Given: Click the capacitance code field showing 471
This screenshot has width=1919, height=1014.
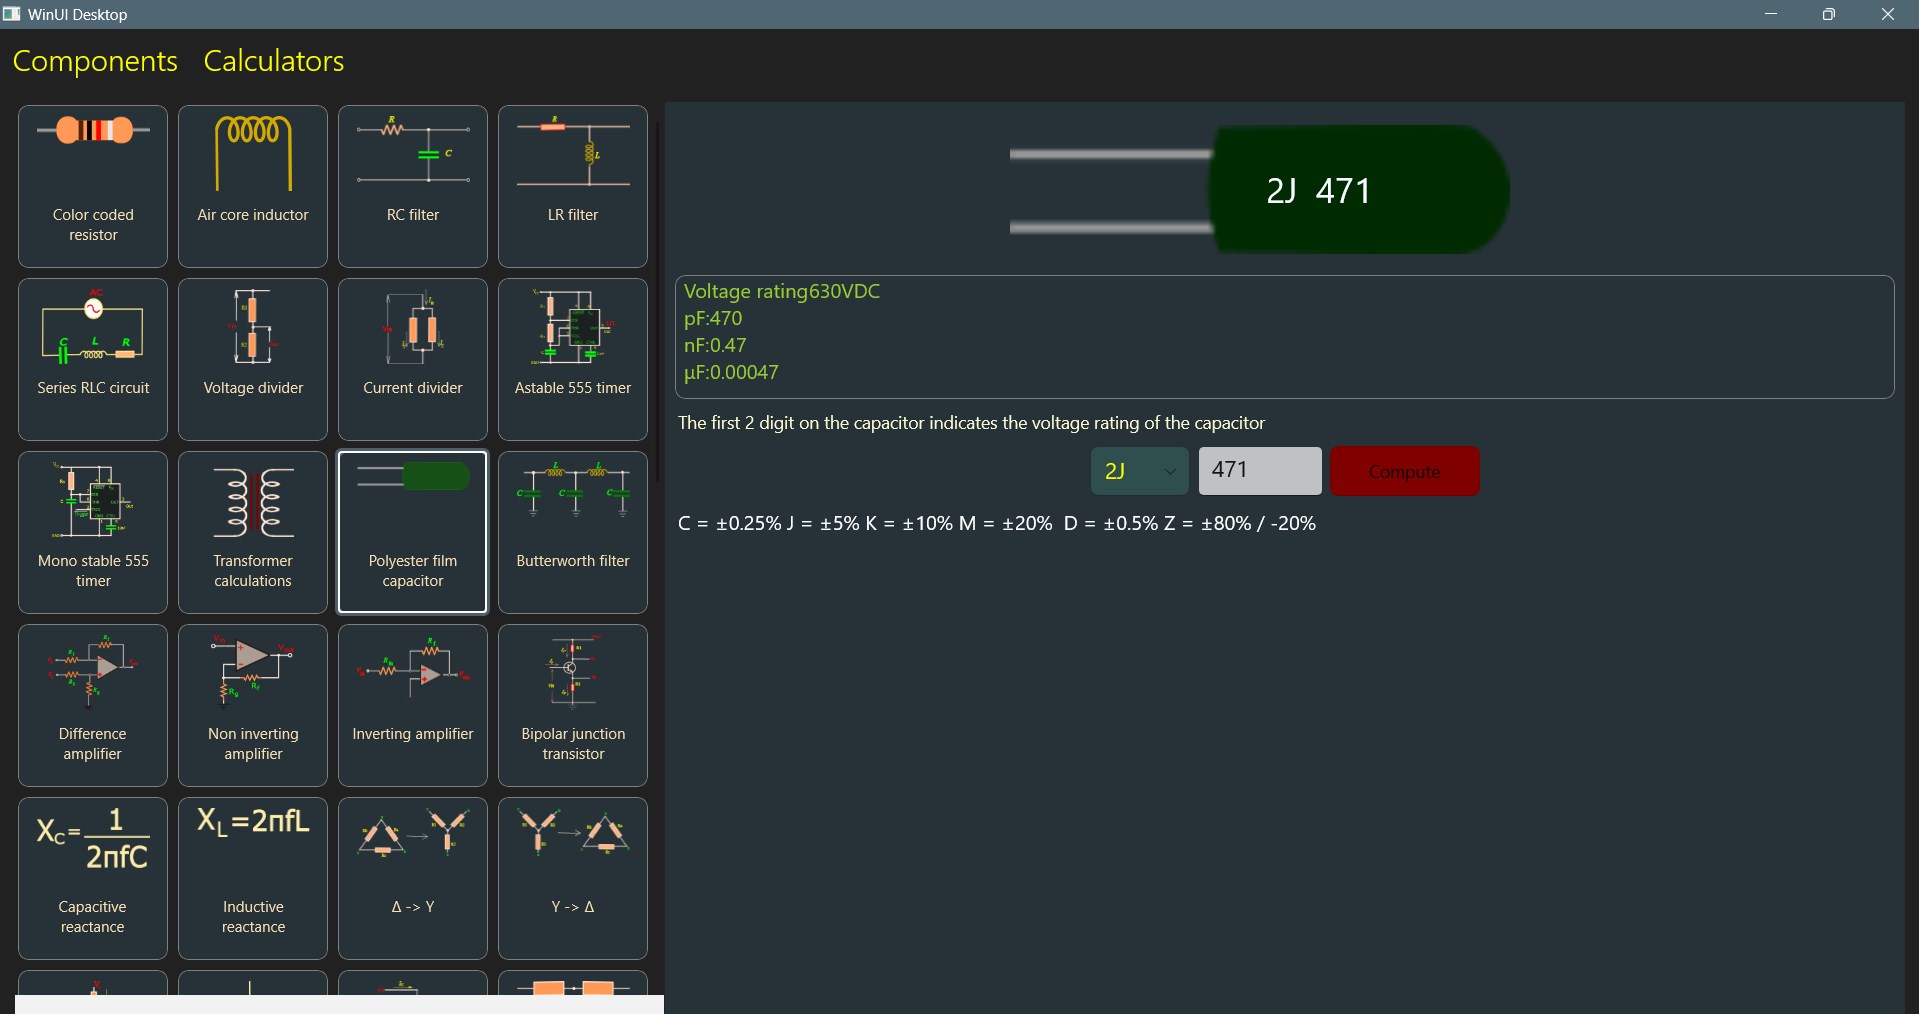Looking at the screenshot, I should click(1260, 471).
